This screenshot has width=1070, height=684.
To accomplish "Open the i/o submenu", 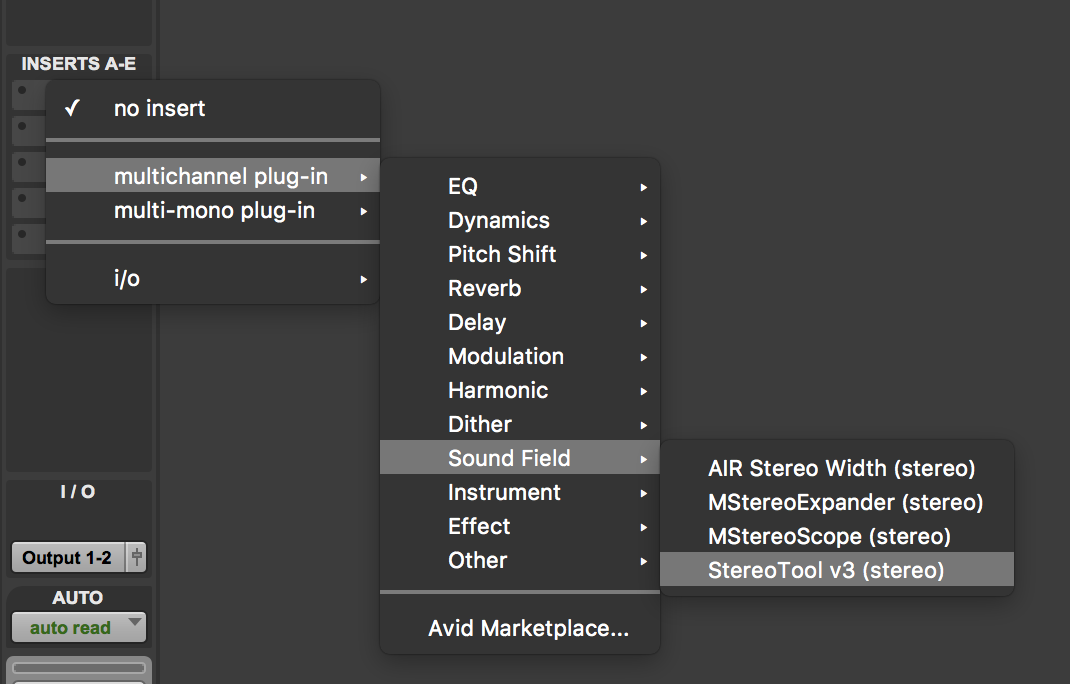I will (x=212, y=279).
